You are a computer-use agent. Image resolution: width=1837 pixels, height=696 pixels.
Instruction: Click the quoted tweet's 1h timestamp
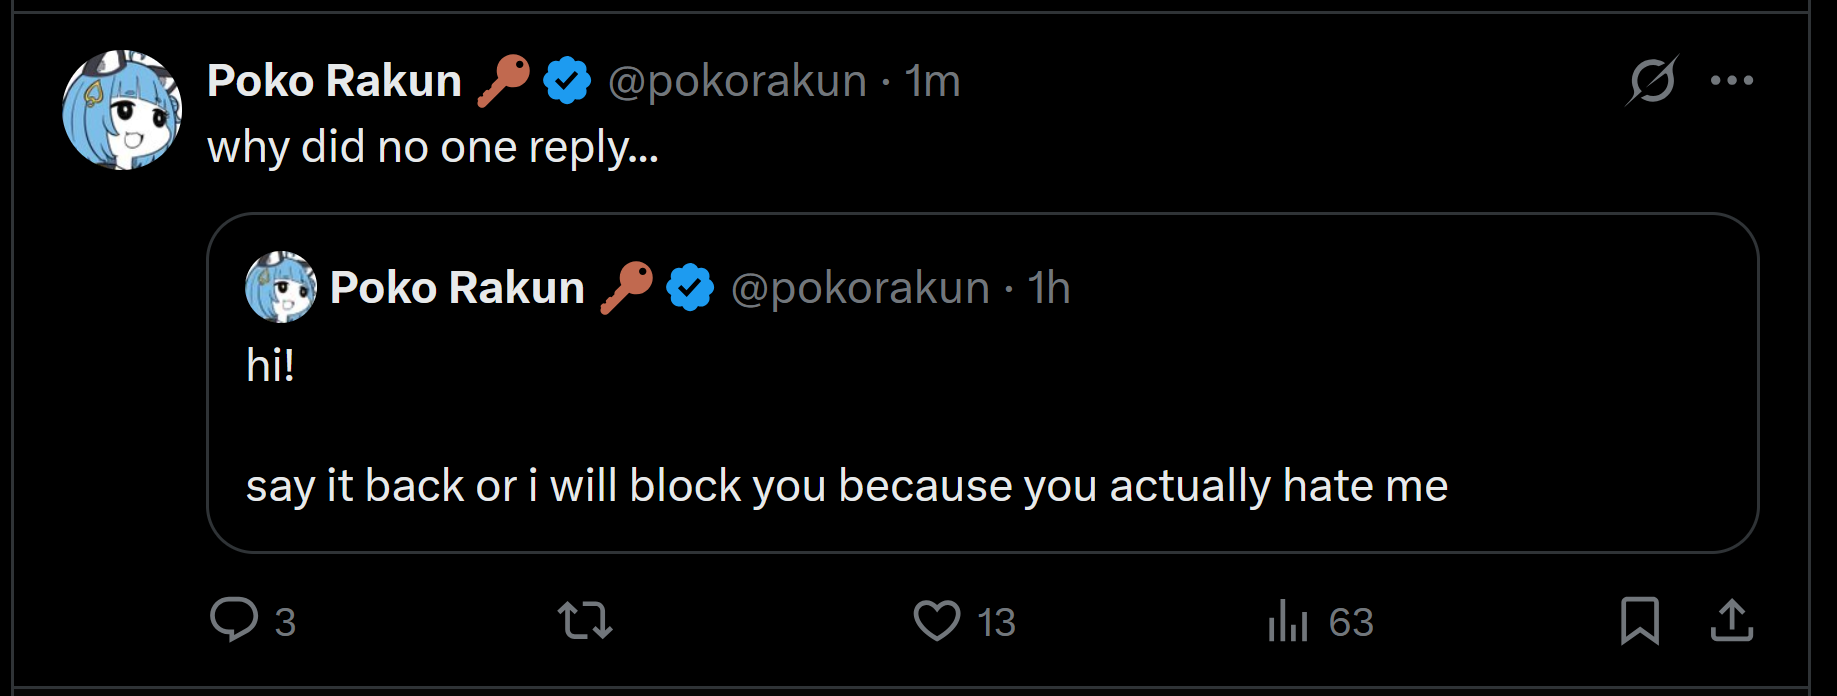[x=1049, y=288]
